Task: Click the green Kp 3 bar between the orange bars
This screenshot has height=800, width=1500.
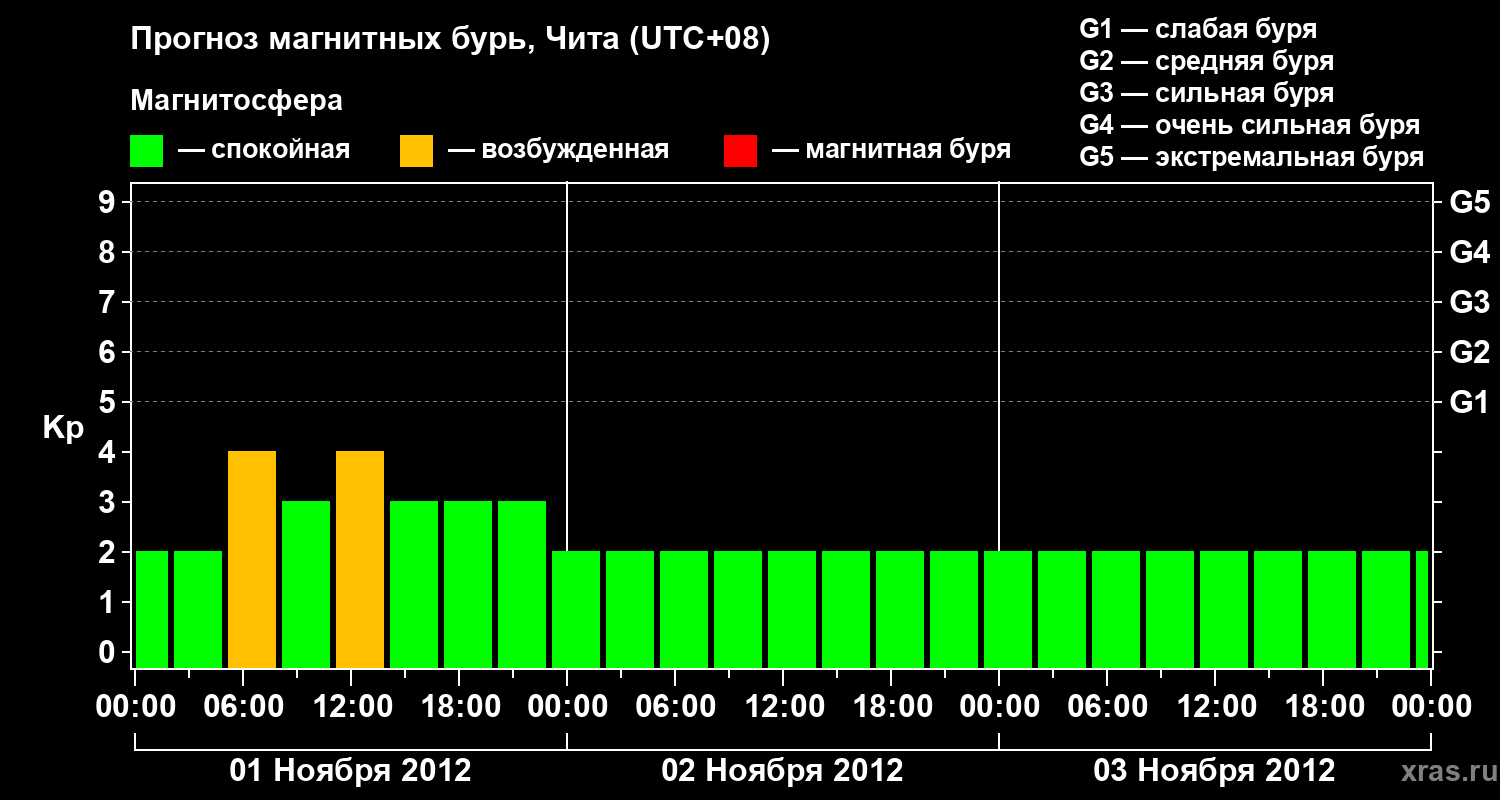Action: click(x=306, y=585)
